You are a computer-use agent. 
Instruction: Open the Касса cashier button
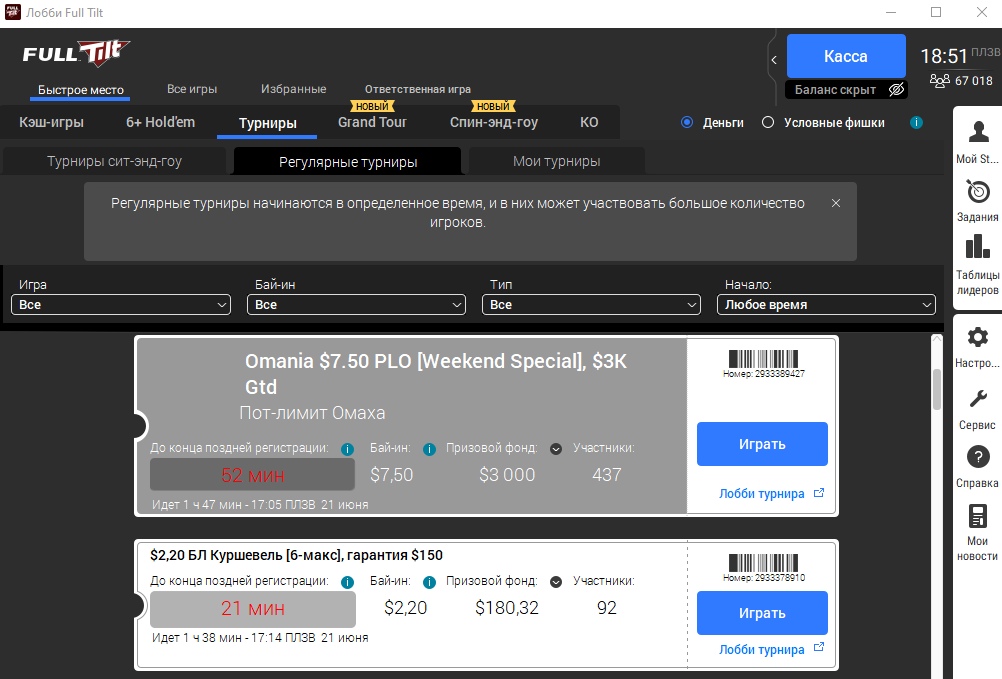(845, 56)
